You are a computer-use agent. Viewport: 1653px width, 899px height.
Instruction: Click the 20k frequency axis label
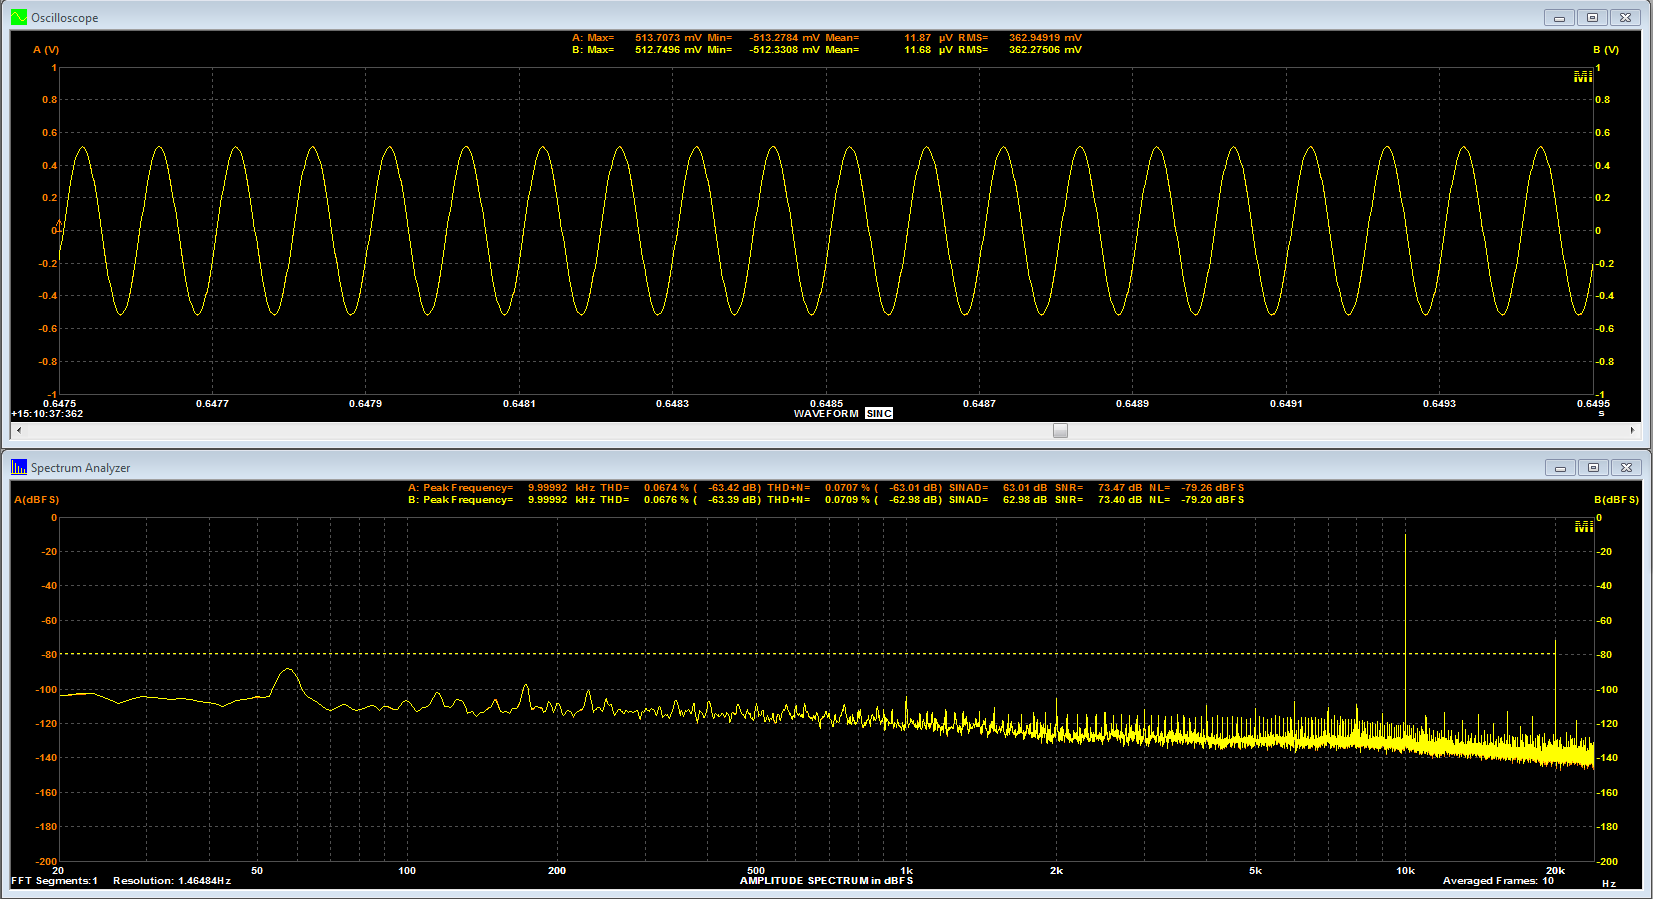(x=1555, y=870)
